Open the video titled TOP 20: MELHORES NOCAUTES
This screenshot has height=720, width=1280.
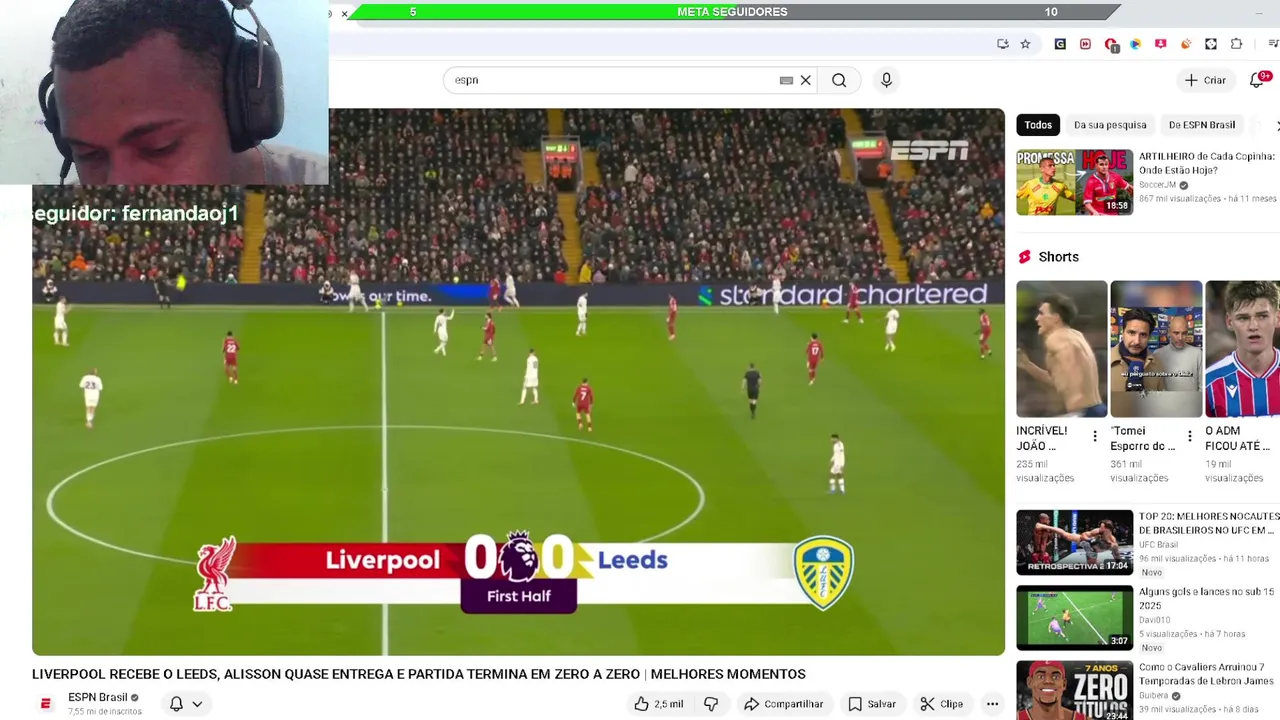[x=1209, y=523]
